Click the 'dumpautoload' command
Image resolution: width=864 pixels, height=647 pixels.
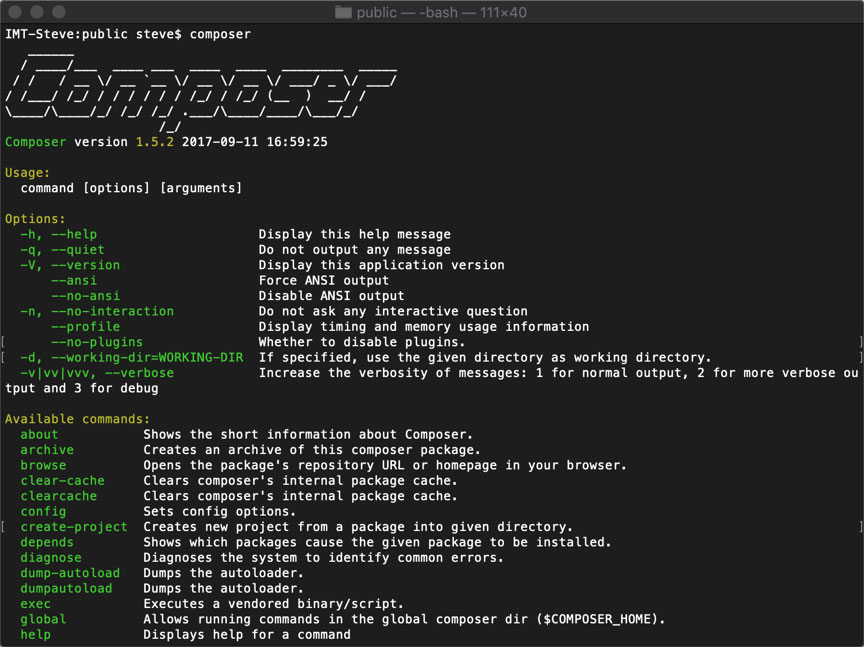pyautogui.click(x=66, y=589)
